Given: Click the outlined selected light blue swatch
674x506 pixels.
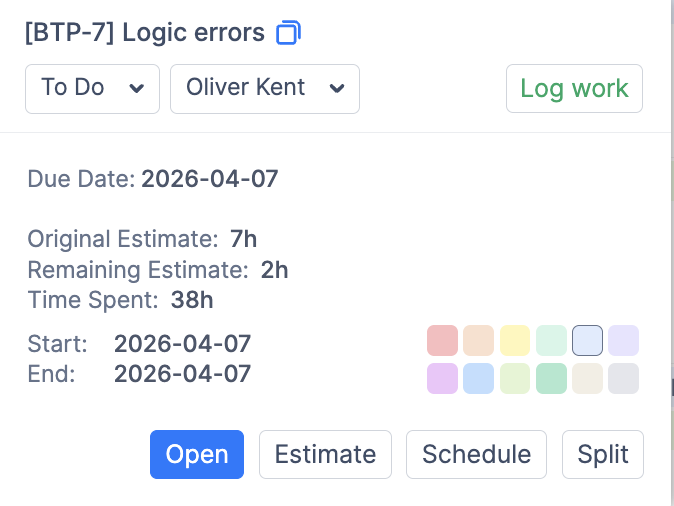Looking at the screenshot, I should (587, 341).
